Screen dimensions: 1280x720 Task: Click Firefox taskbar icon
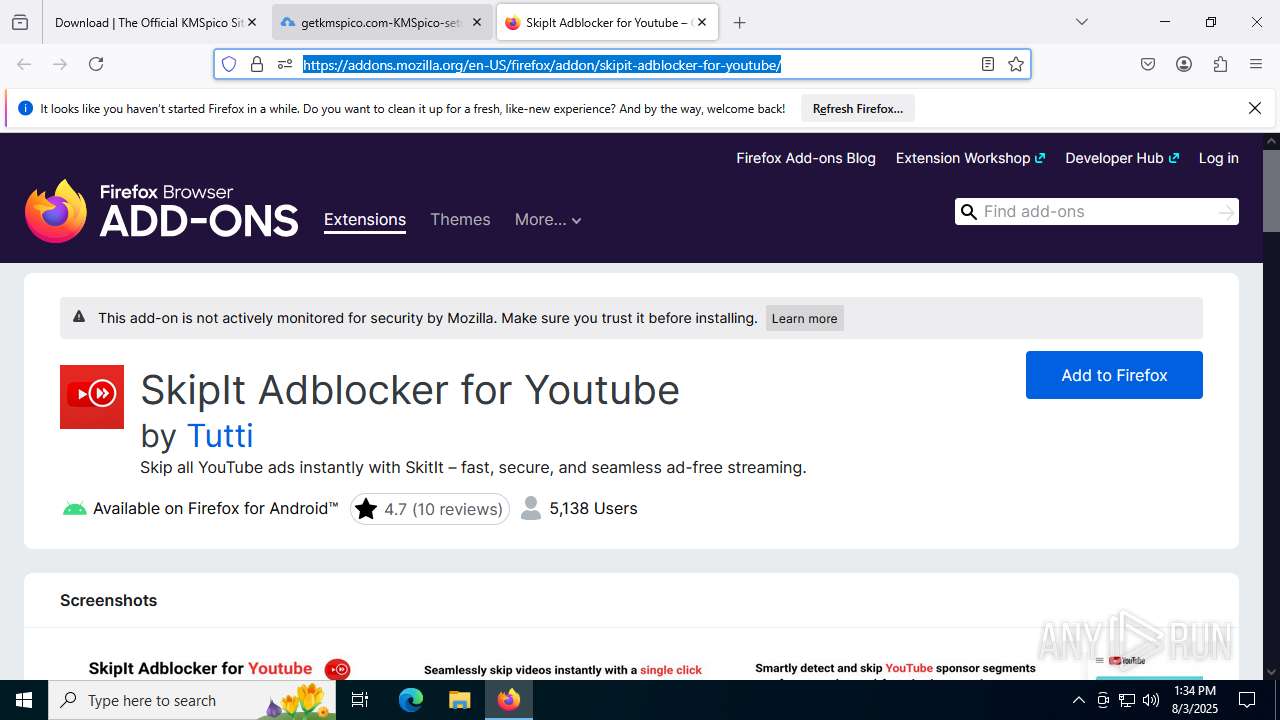click(508, 700)
